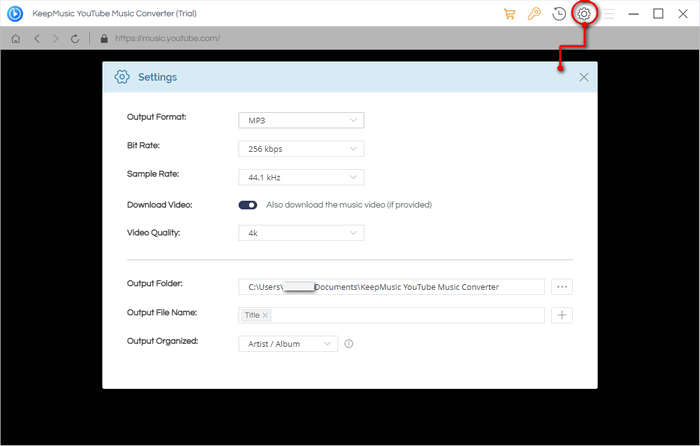Open the conversion history clock icon
This screenshot has height=446, width=700.
pyautogui.click(x=559, y=14)
